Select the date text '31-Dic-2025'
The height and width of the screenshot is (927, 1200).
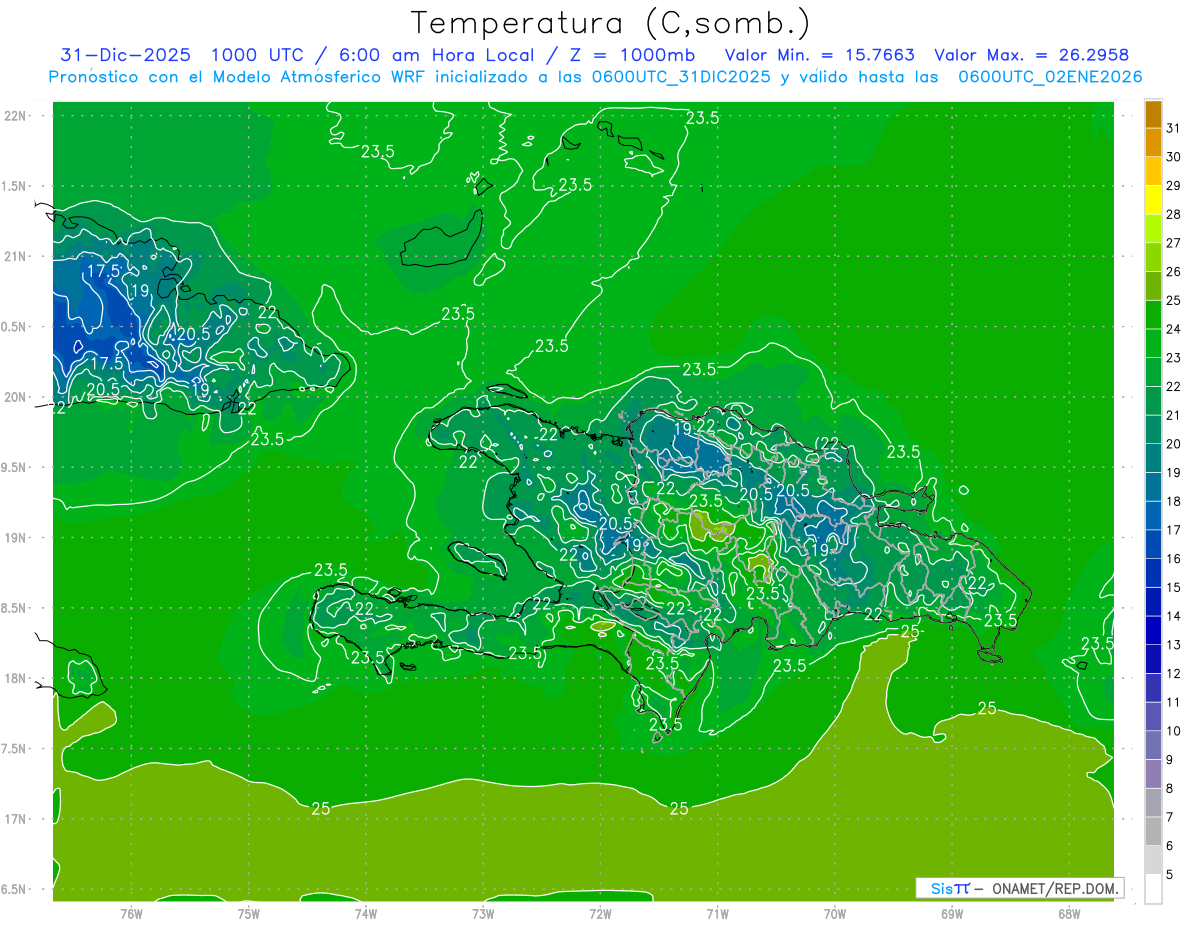125,55
